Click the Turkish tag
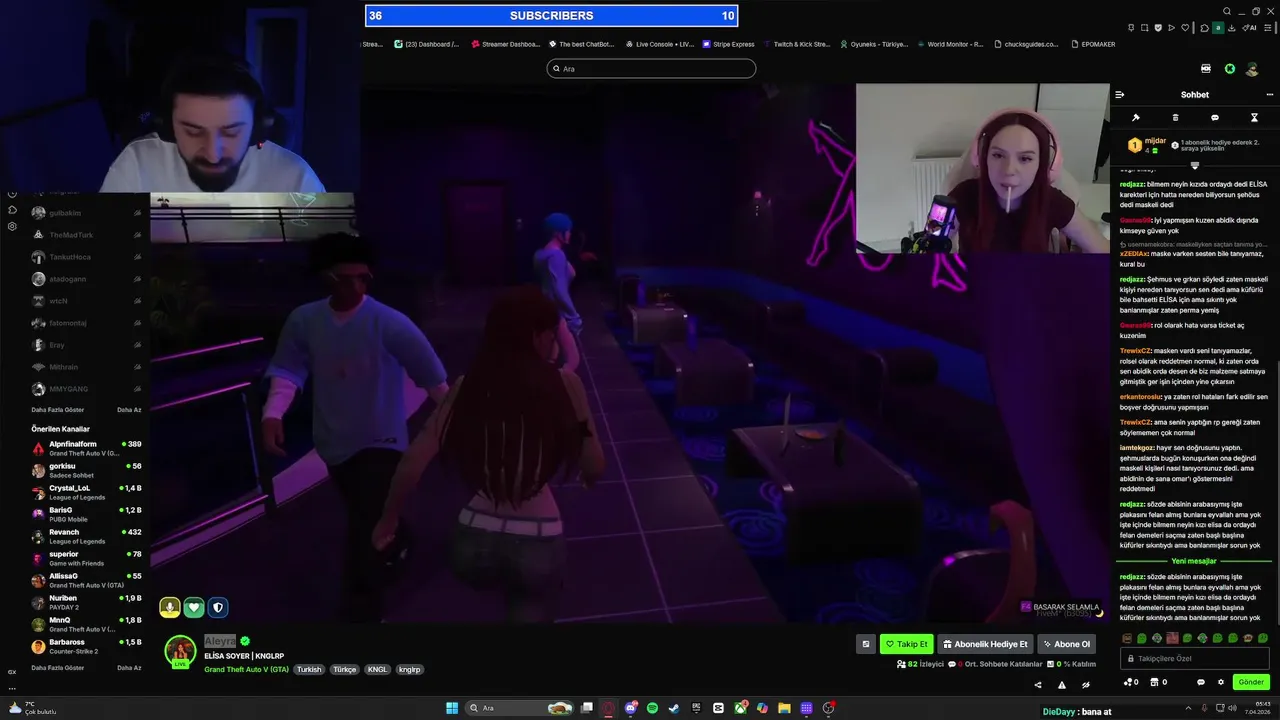Image resolution: width=1280 pixels, height=720 pixels. [309, 669]
